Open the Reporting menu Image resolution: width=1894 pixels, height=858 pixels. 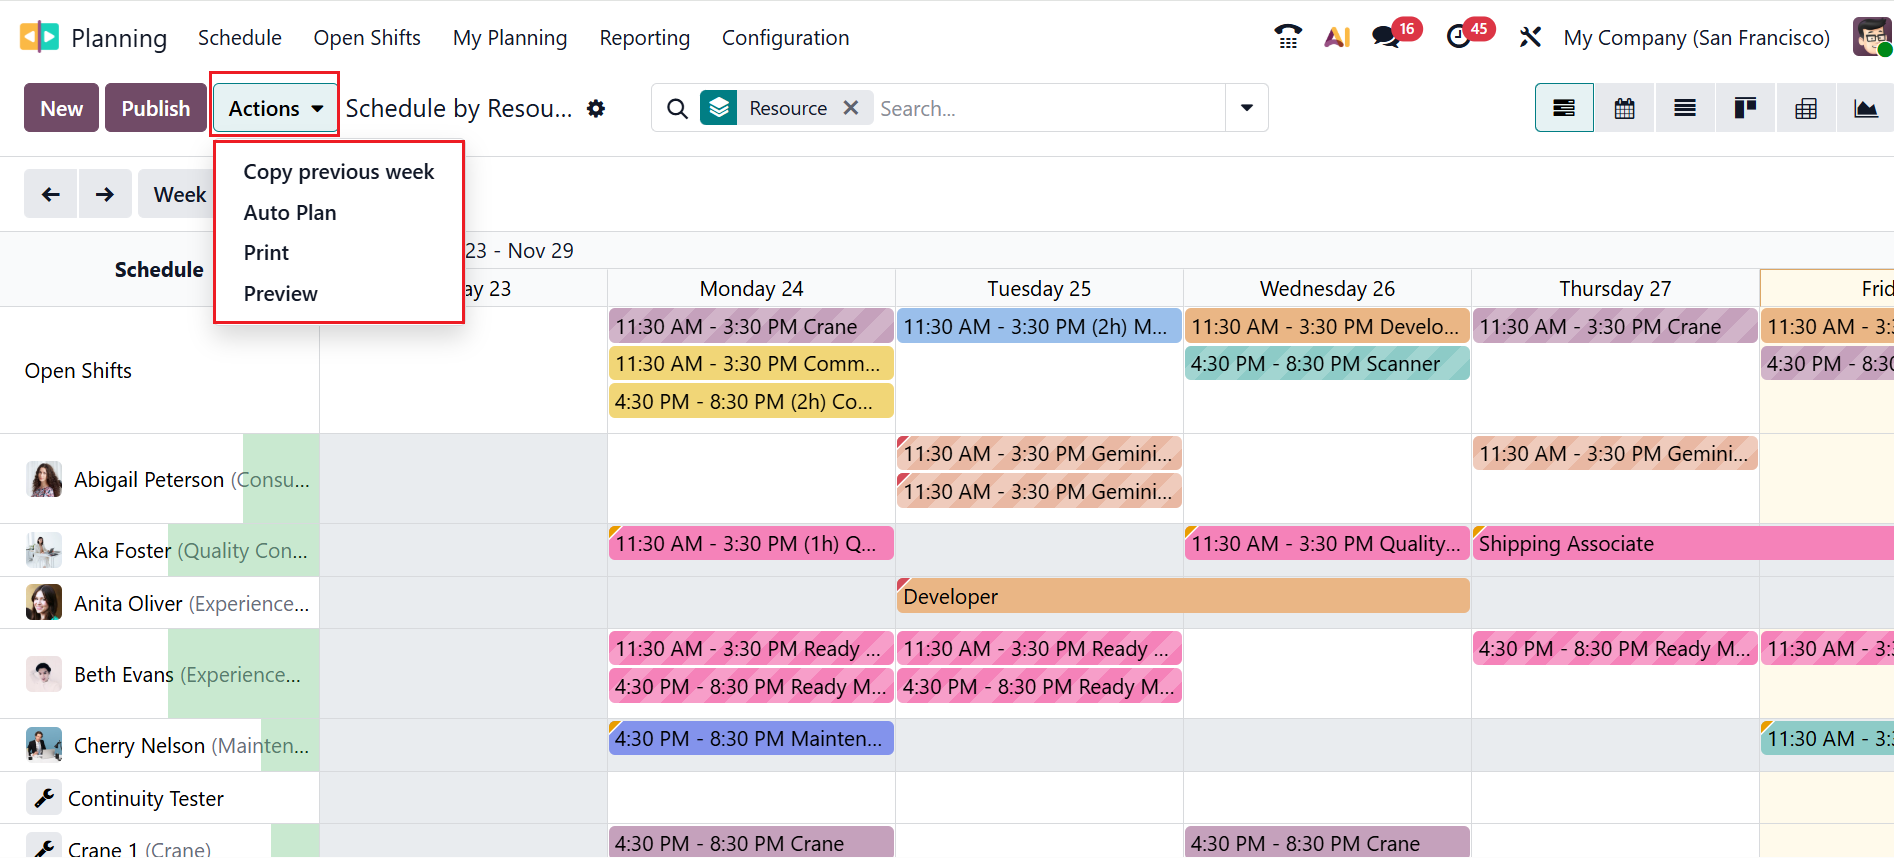coord(644,38)
